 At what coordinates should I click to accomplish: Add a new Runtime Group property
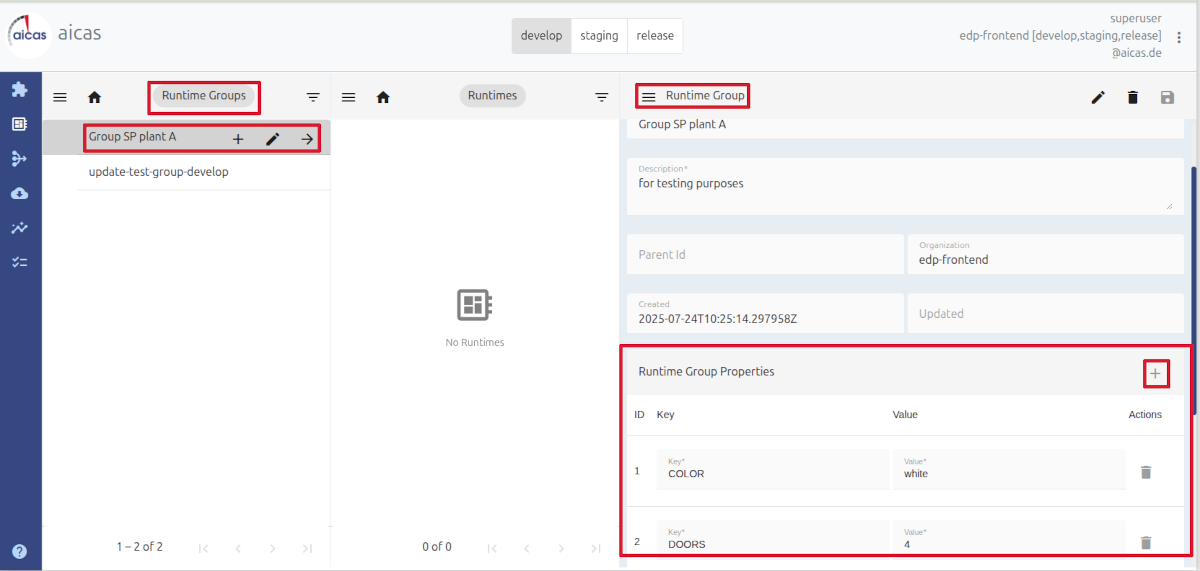pos(1155,373)
